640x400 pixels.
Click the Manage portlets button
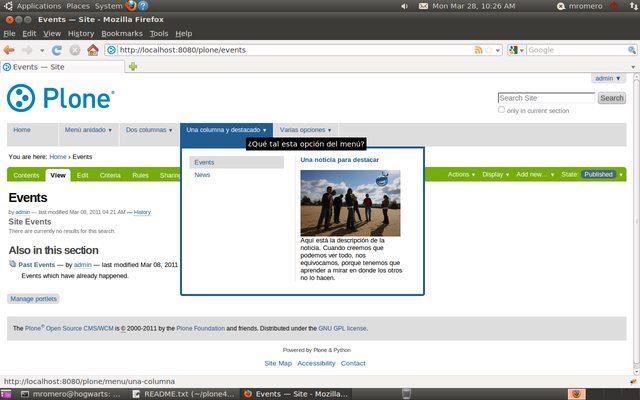(33, 299)
